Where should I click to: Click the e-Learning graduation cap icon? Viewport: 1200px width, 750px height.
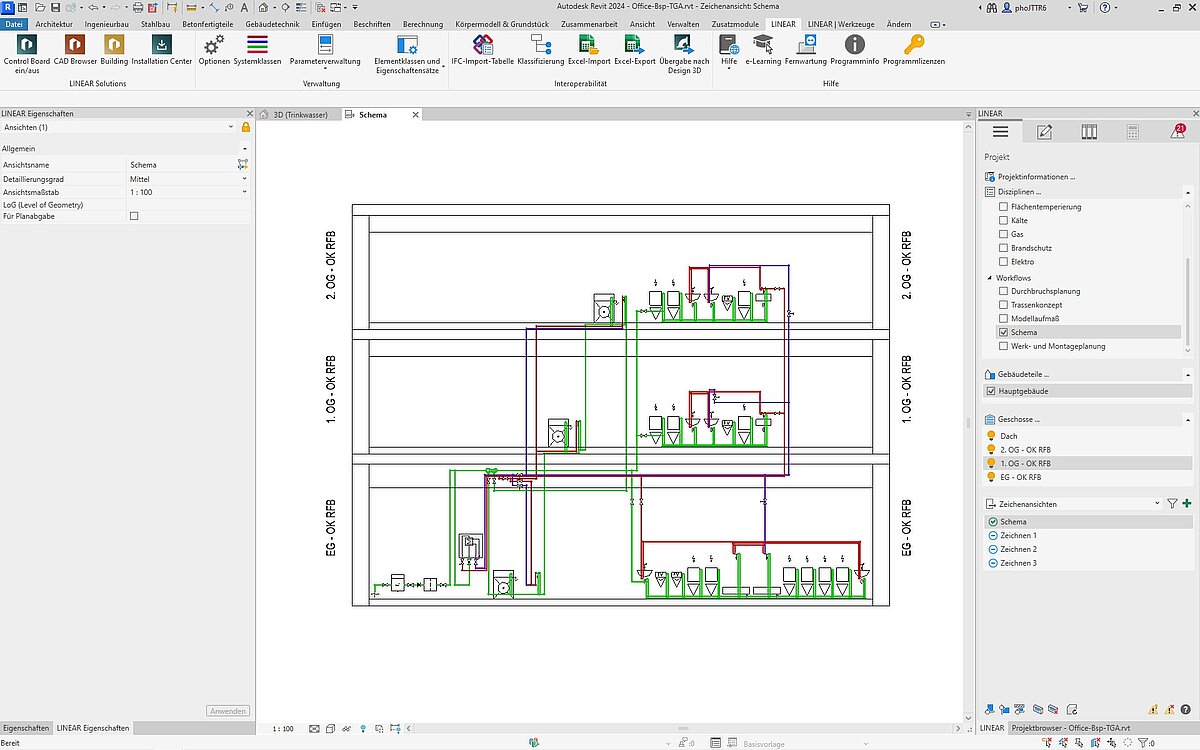tap(763, 46)
